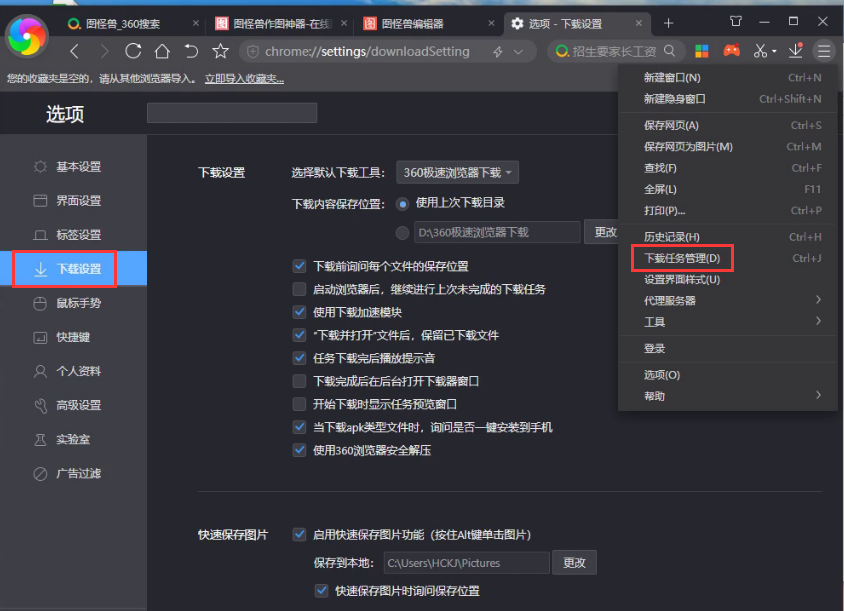Open a new tab with plus
Viewport: 844px width, 611px height.
[669, 23]
